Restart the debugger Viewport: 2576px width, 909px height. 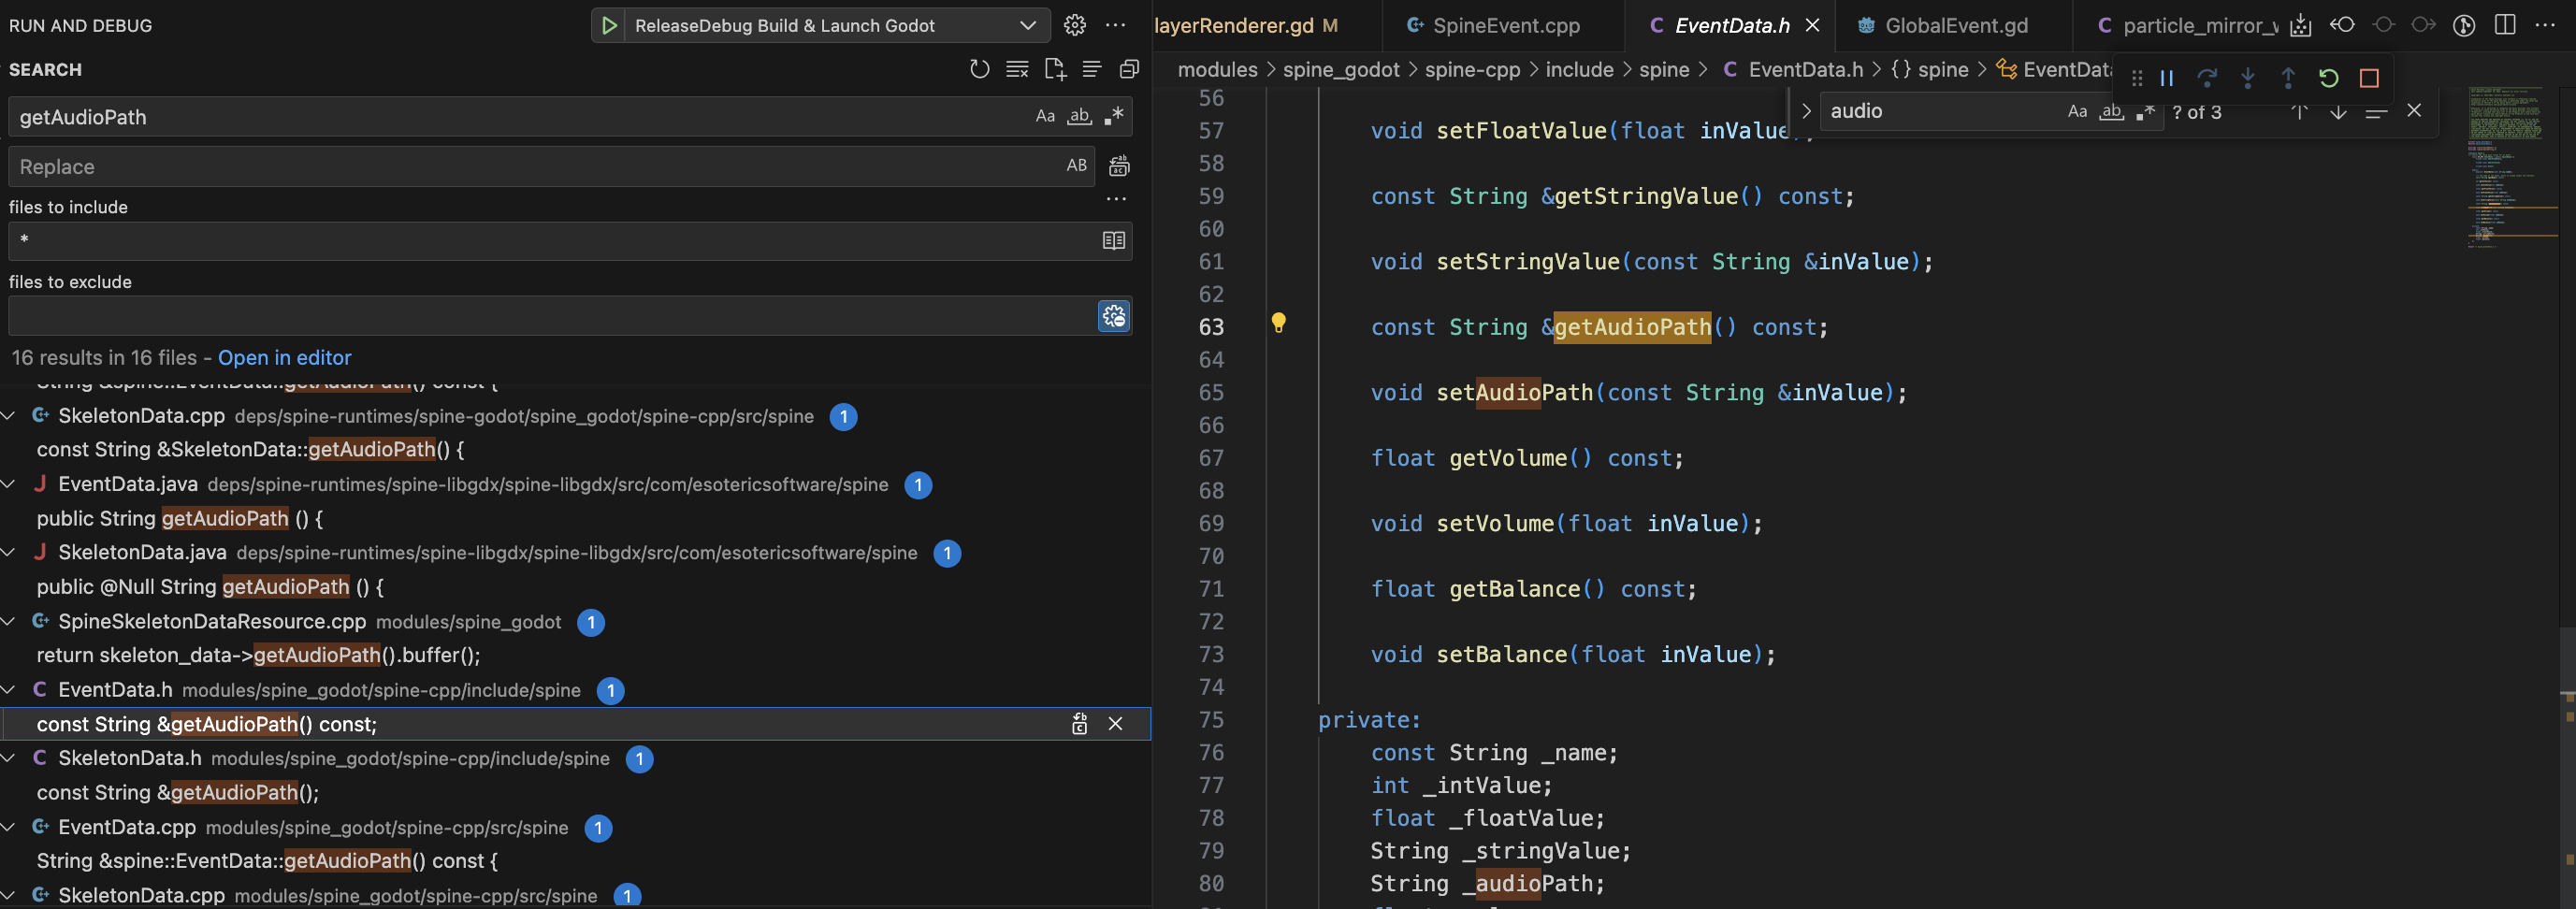pyautogui.click(x=2329, y=77)
